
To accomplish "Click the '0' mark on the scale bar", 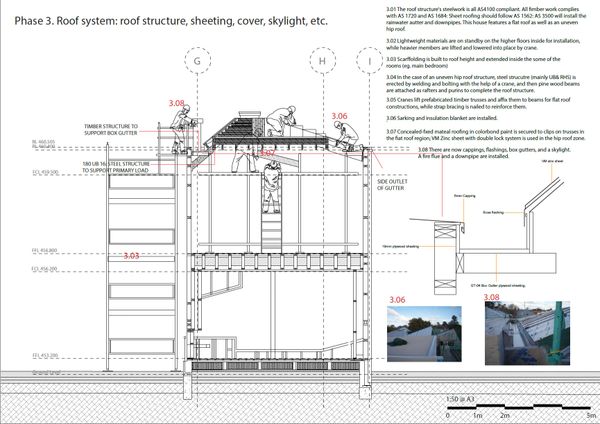I will (448, 415).
